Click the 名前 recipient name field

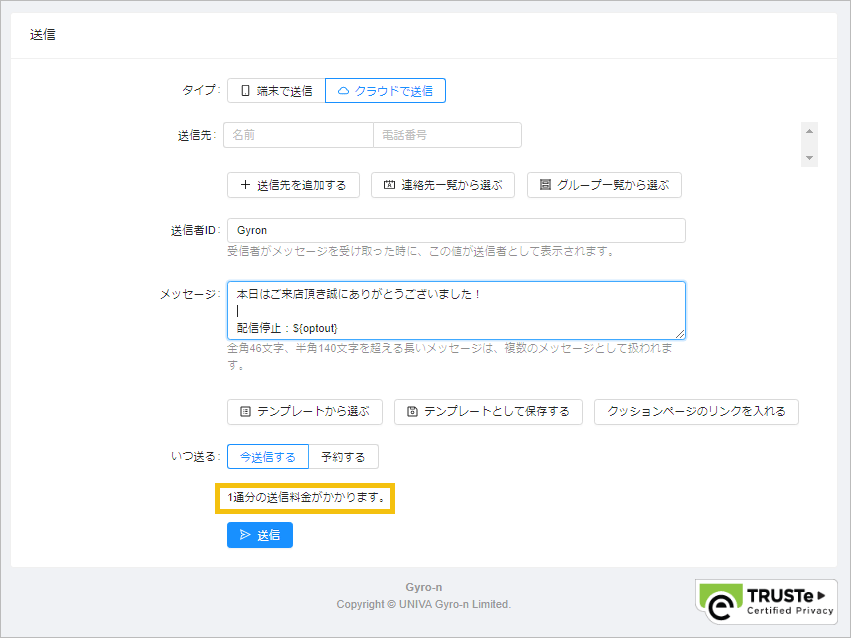click(x=298, y=135)
